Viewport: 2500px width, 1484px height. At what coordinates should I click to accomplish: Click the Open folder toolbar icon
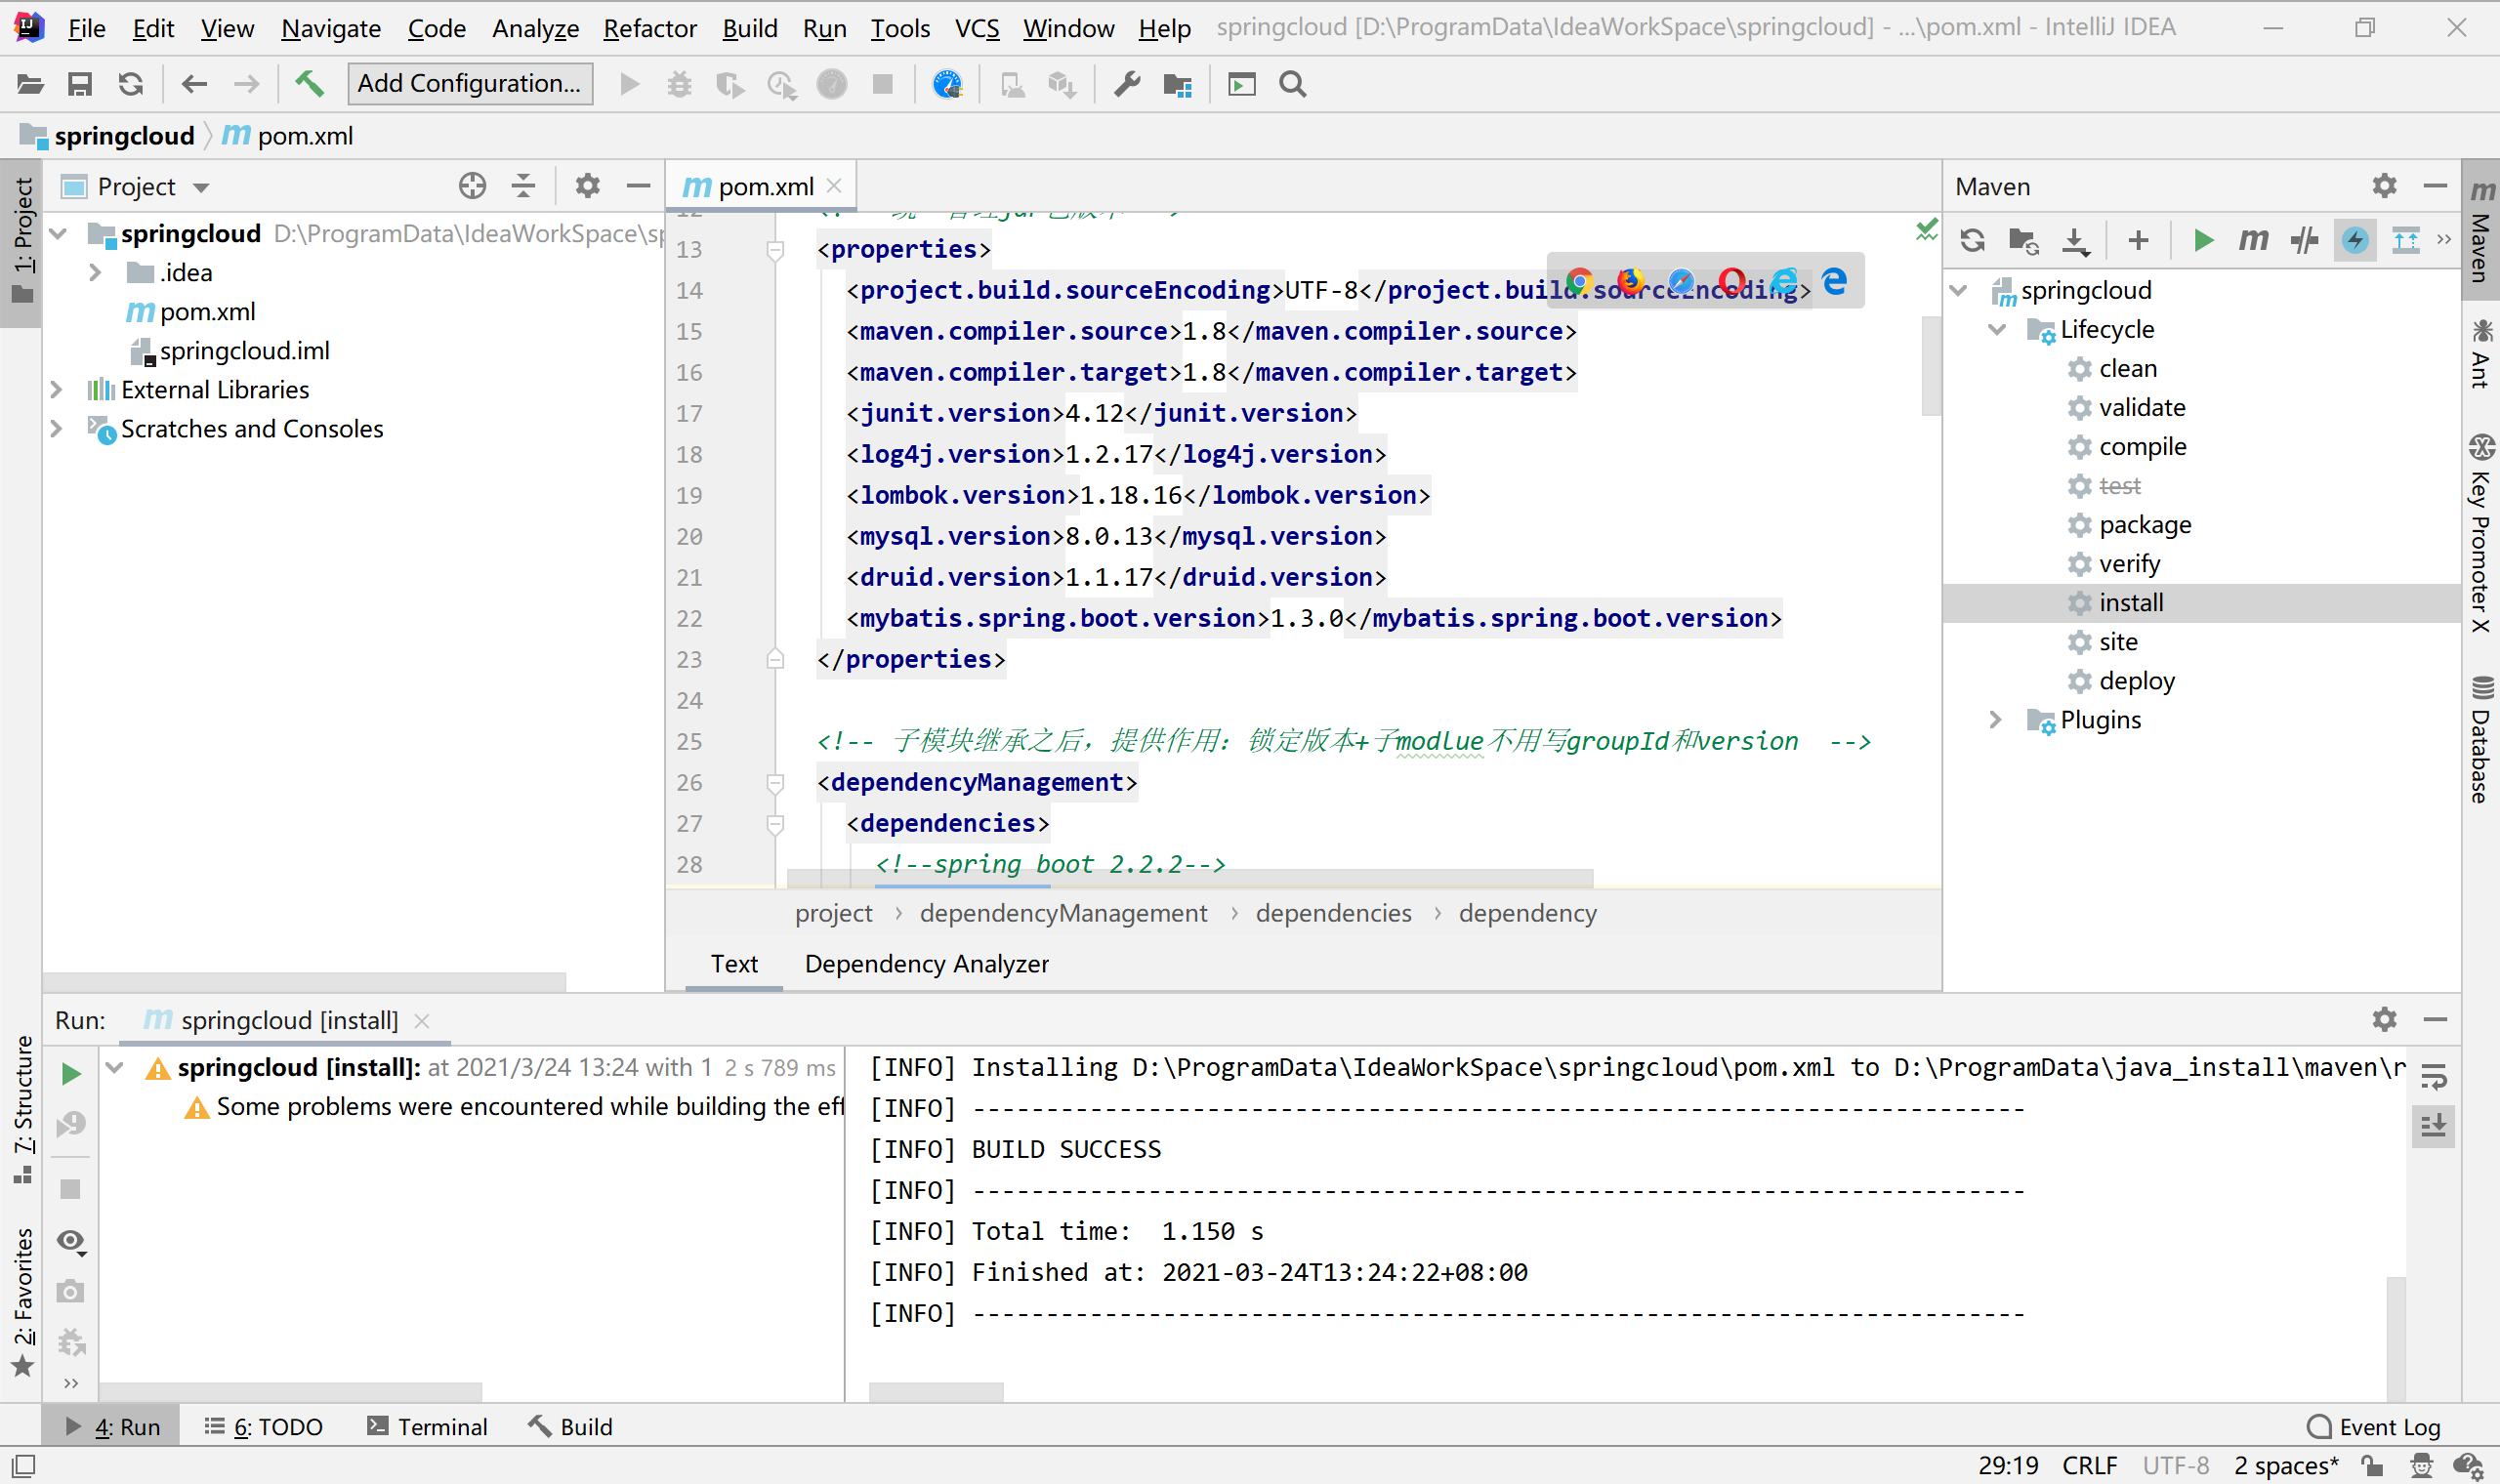[x=30, y=84]
